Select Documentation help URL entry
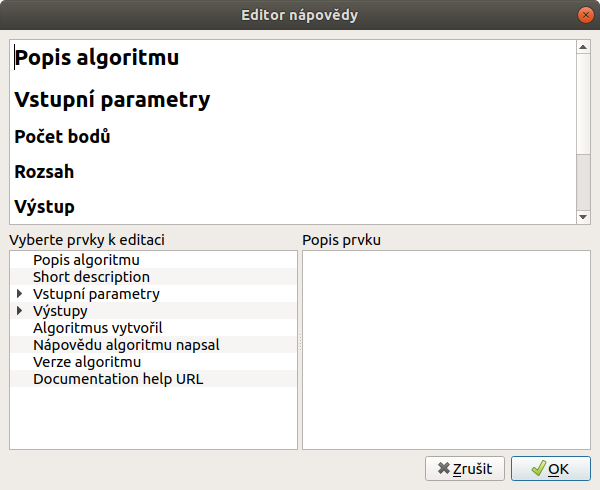Viewport: 600px width, 490px height. pyautogui.click(x=153, y=379)
